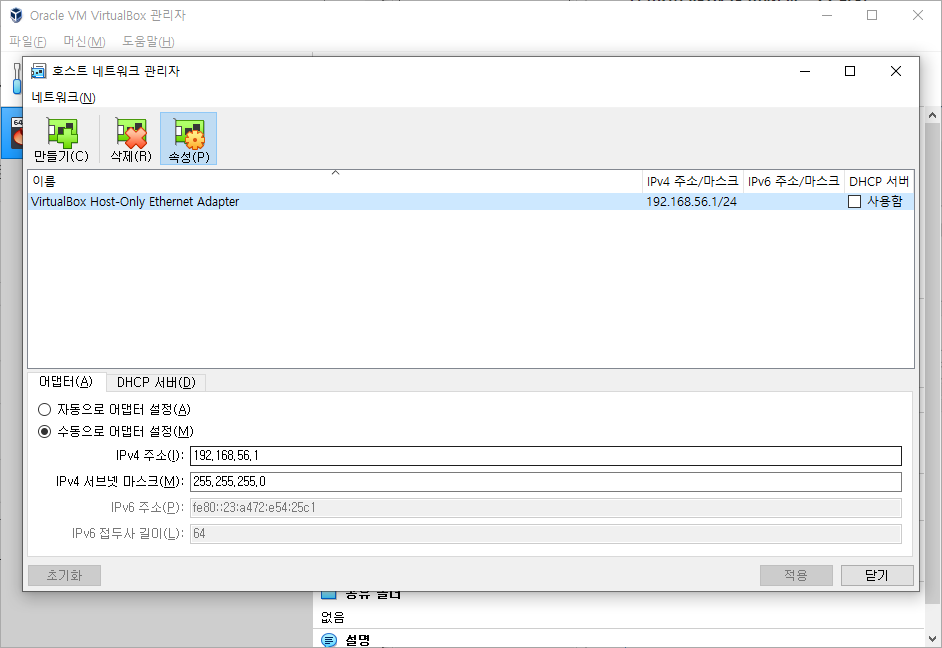The width and height of the screenshot is (942, 648).
Task: Minimize the Host Network Manager window
Action: (x=805, y=71)
